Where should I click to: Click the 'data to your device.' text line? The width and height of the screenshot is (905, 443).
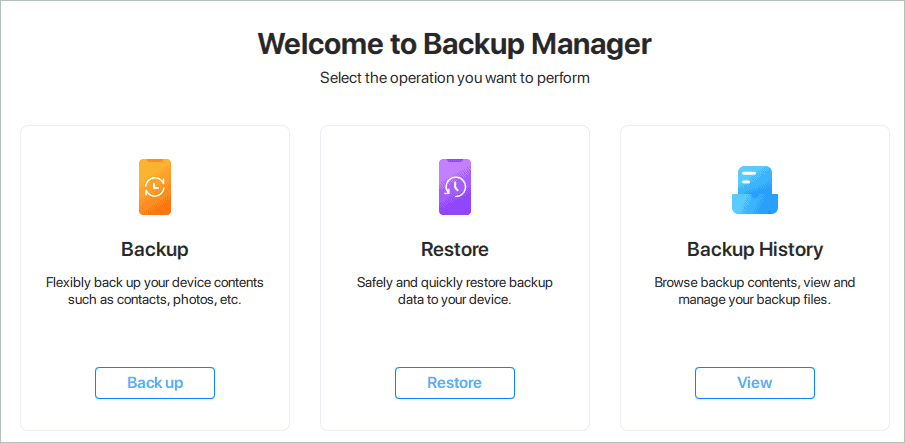(455, 300)
